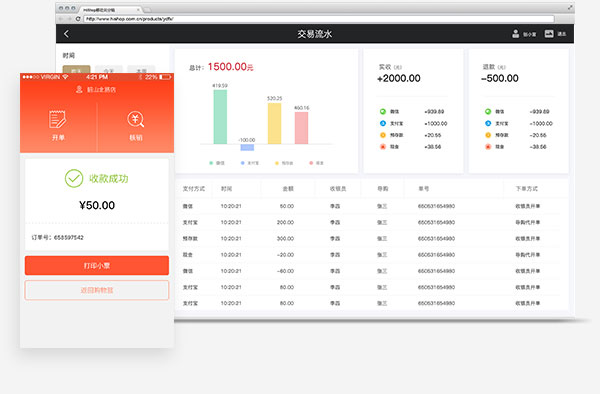Click -1000.00 value in 退款 card
This screenshot has width=600, height=394.
click(x=541, y=124)
